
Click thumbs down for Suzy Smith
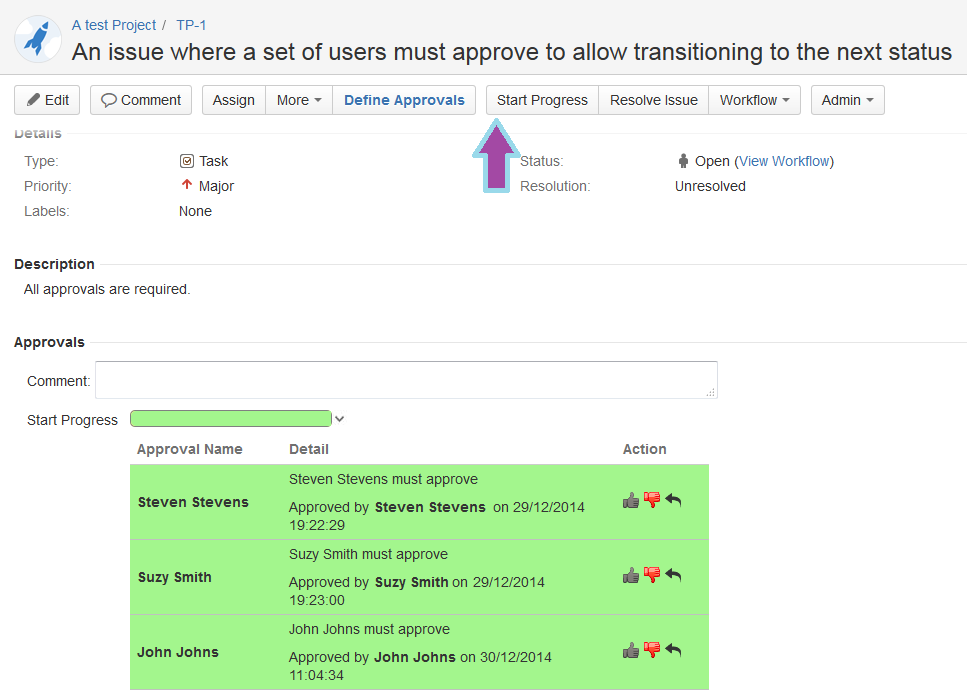click(652, 575)
